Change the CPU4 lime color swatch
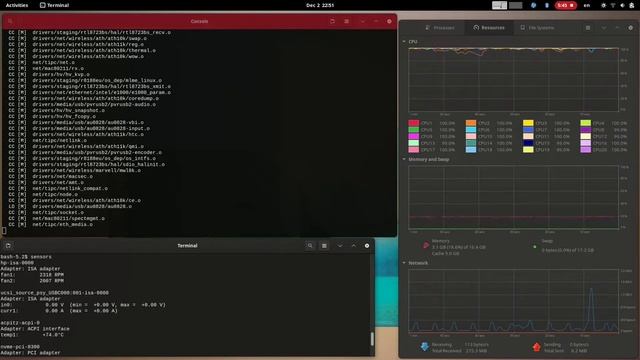The width and height of the screenshot is (640, 360). coord(586,123)
